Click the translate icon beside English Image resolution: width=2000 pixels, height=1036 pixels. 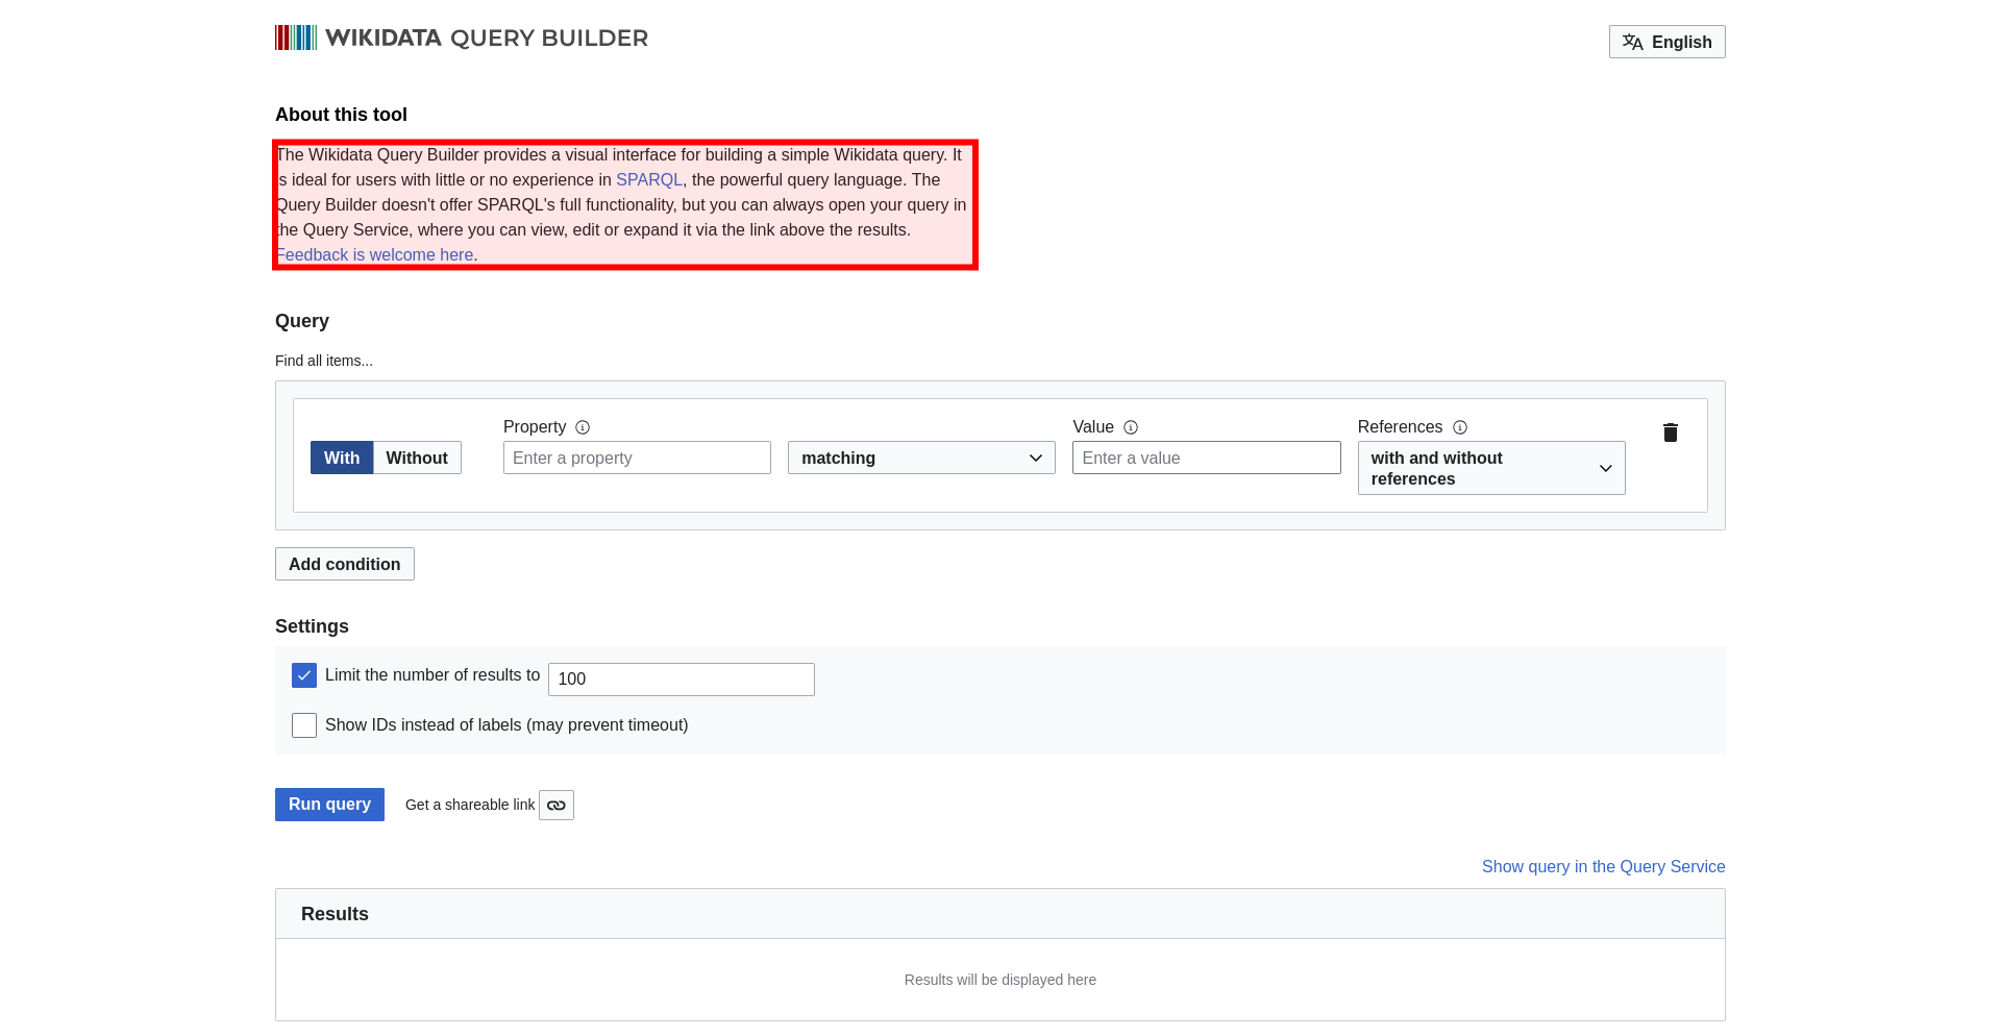[x=1632, y=42]
